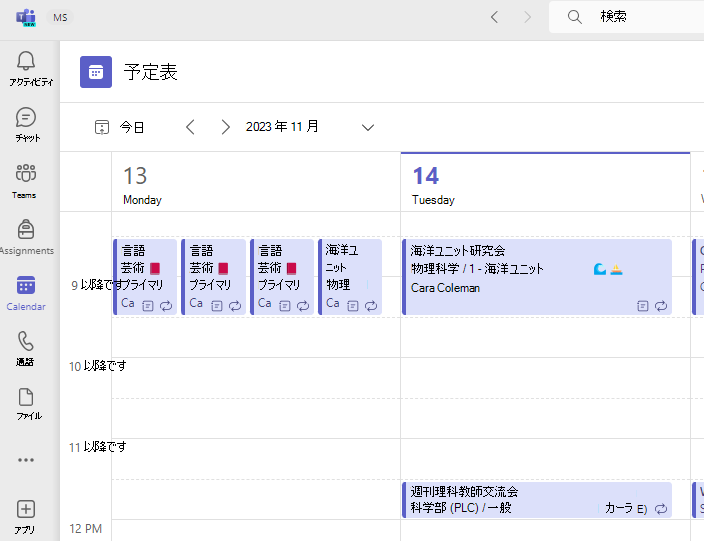The width and height of the screenshot is (704, 541).
Task: Go back with the title bar arrow
Action: [494, 17]
